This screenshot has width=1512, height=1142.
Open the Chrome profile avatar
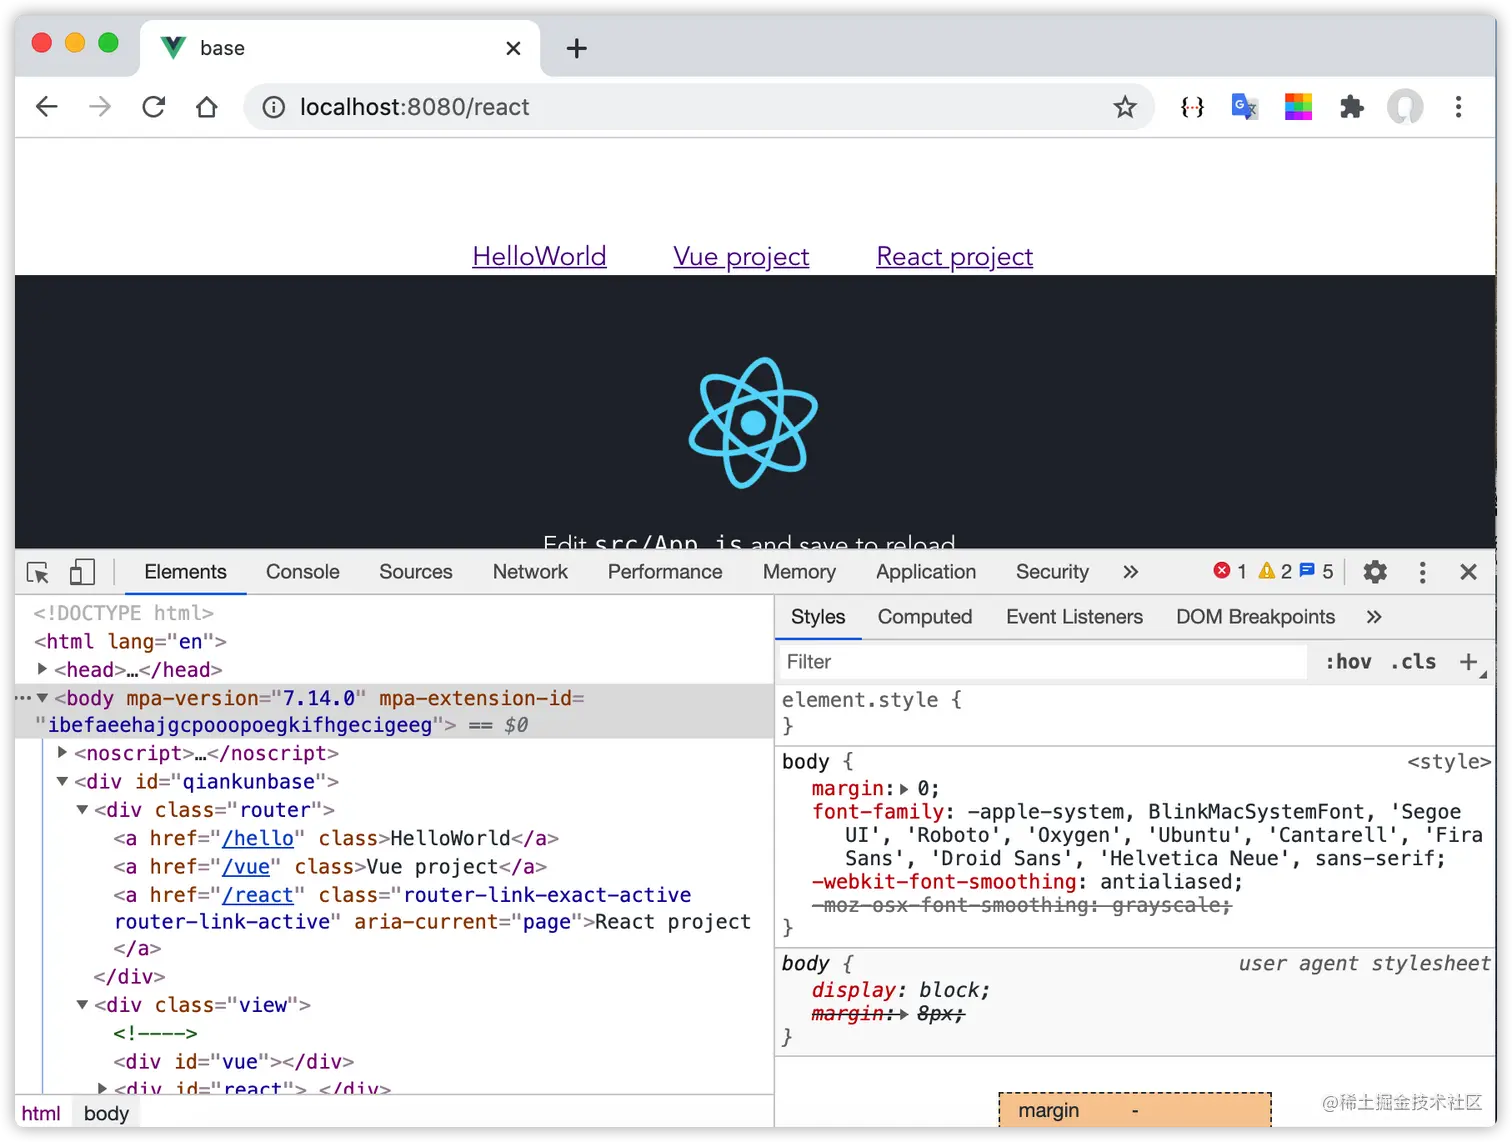click(x=1405, y=107)
